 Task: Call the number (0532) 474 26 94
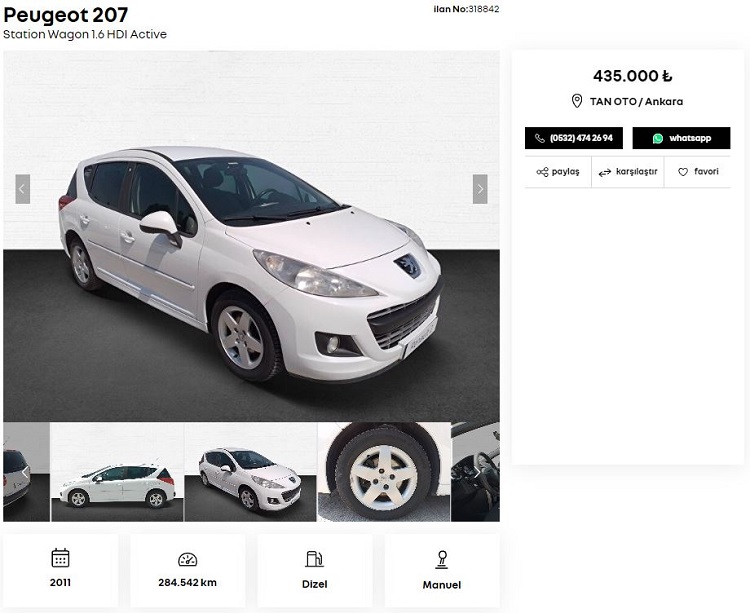coord(574,138)
